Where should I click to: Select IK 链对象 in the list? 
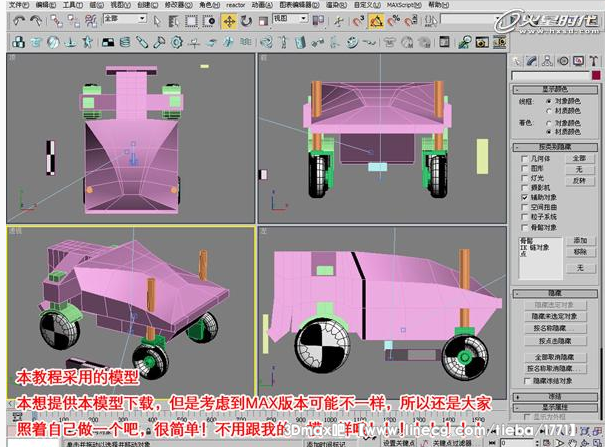pyautogui.click(x=534, y=247)
